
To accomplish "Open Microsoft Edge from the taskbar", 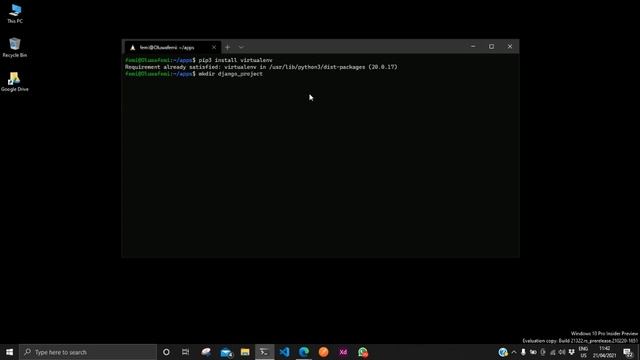I will click(x=304, y=352).
